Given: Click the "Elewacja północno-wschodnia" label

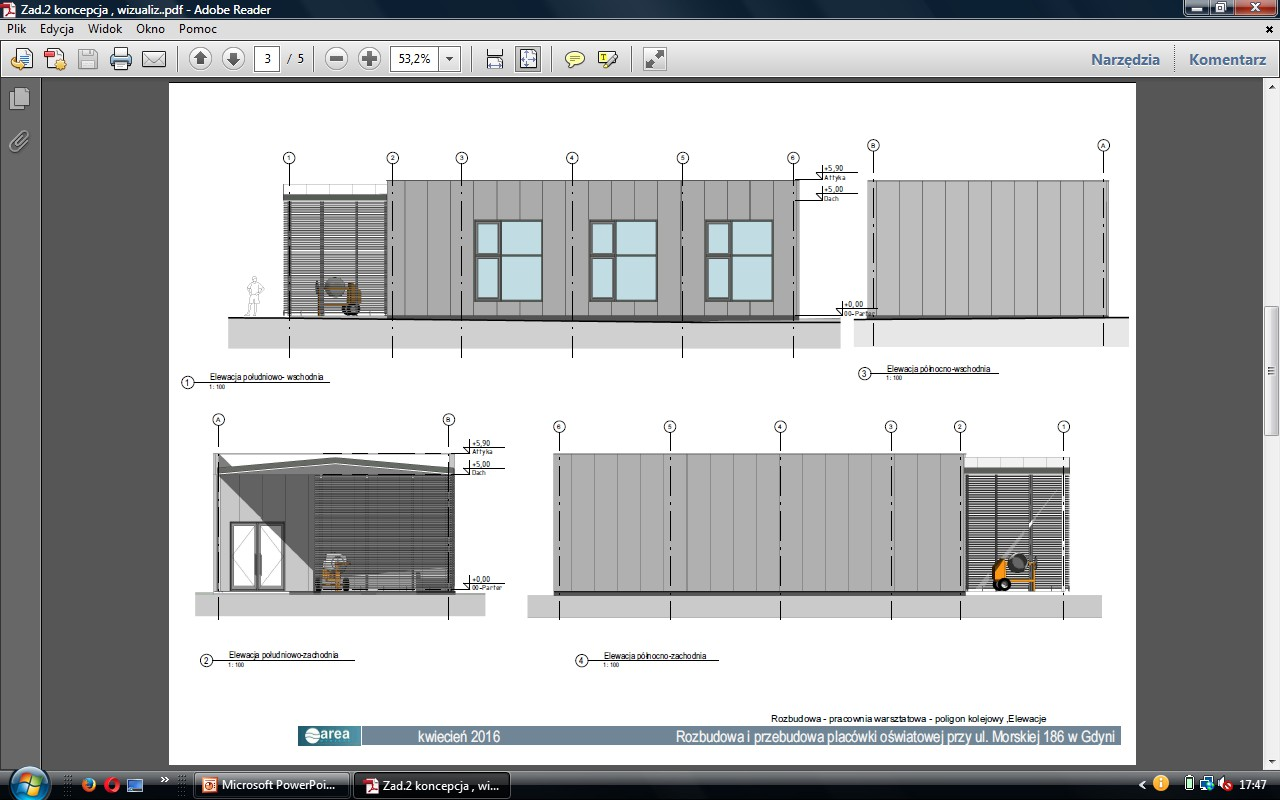Looking at the screenshot, I should pos(939,369).
